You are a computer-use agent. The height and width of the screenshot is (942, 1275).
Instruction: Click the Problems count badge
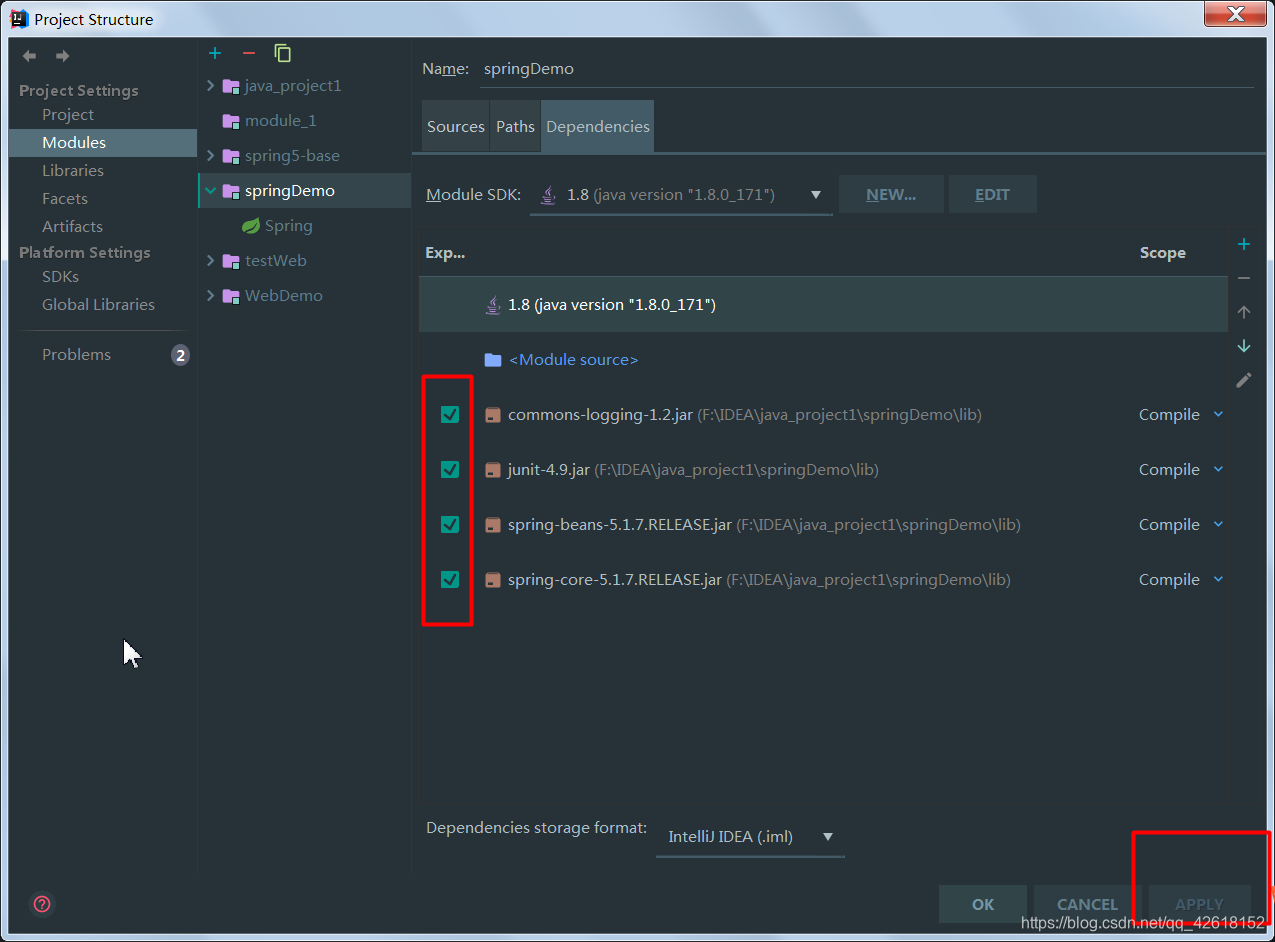click(180, 355)
